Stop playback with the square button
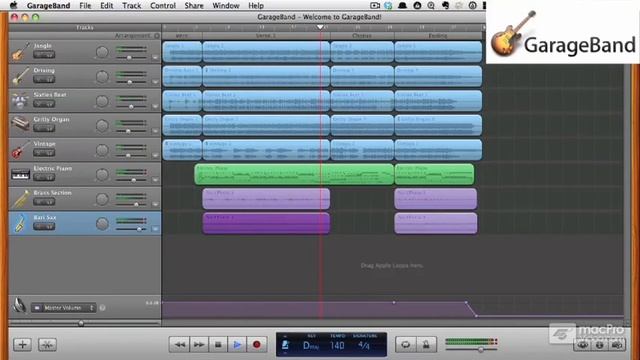640x360 pixels. 218,345
